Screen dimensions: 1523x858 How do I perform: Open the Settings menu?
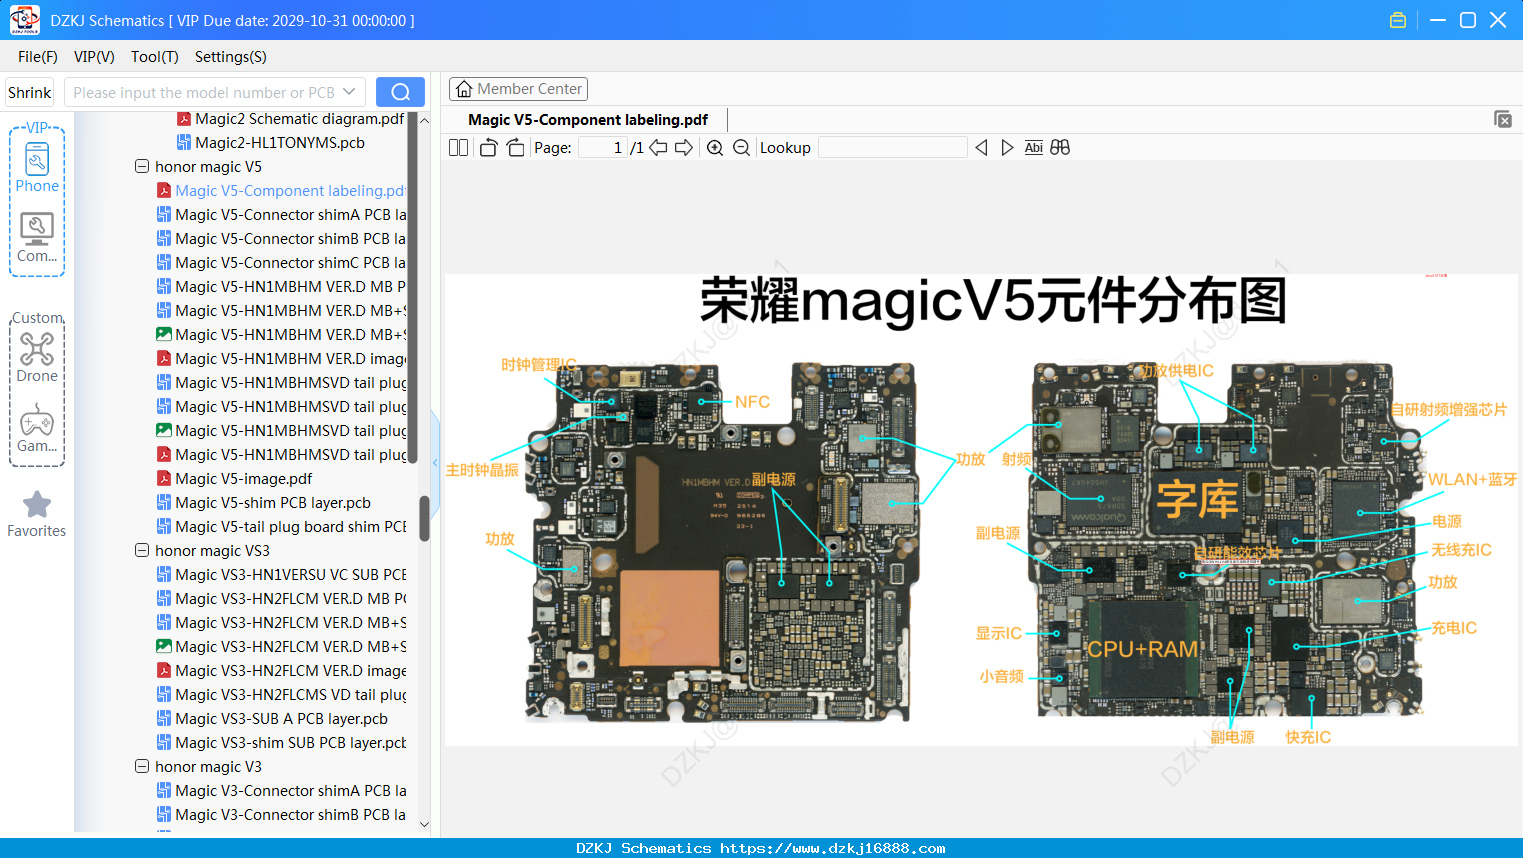[x=231, y=57]
